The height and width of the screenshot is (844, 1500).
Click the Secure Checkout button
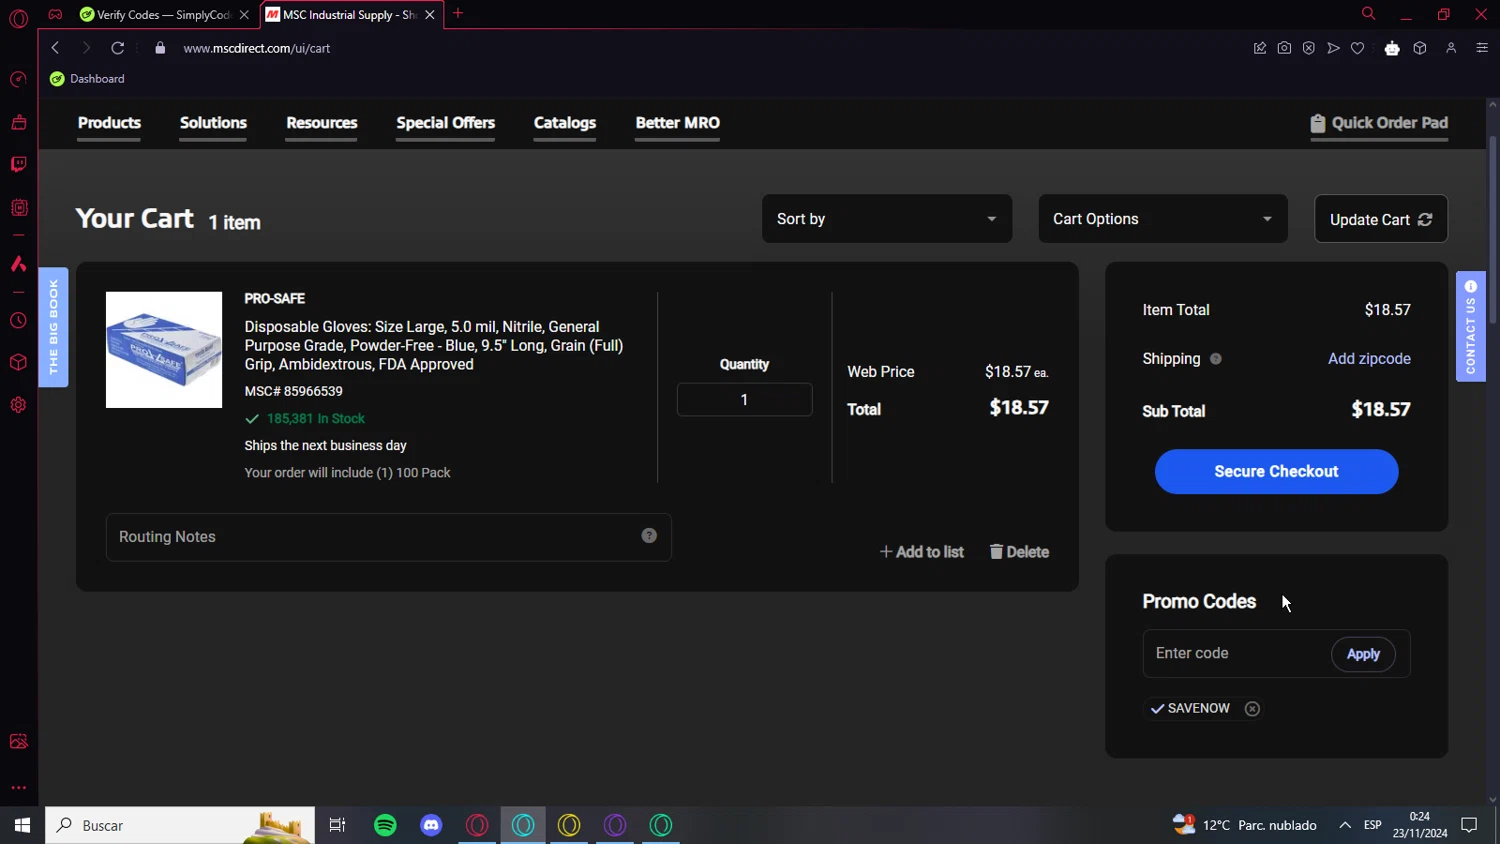click(x=1276, y=471)
